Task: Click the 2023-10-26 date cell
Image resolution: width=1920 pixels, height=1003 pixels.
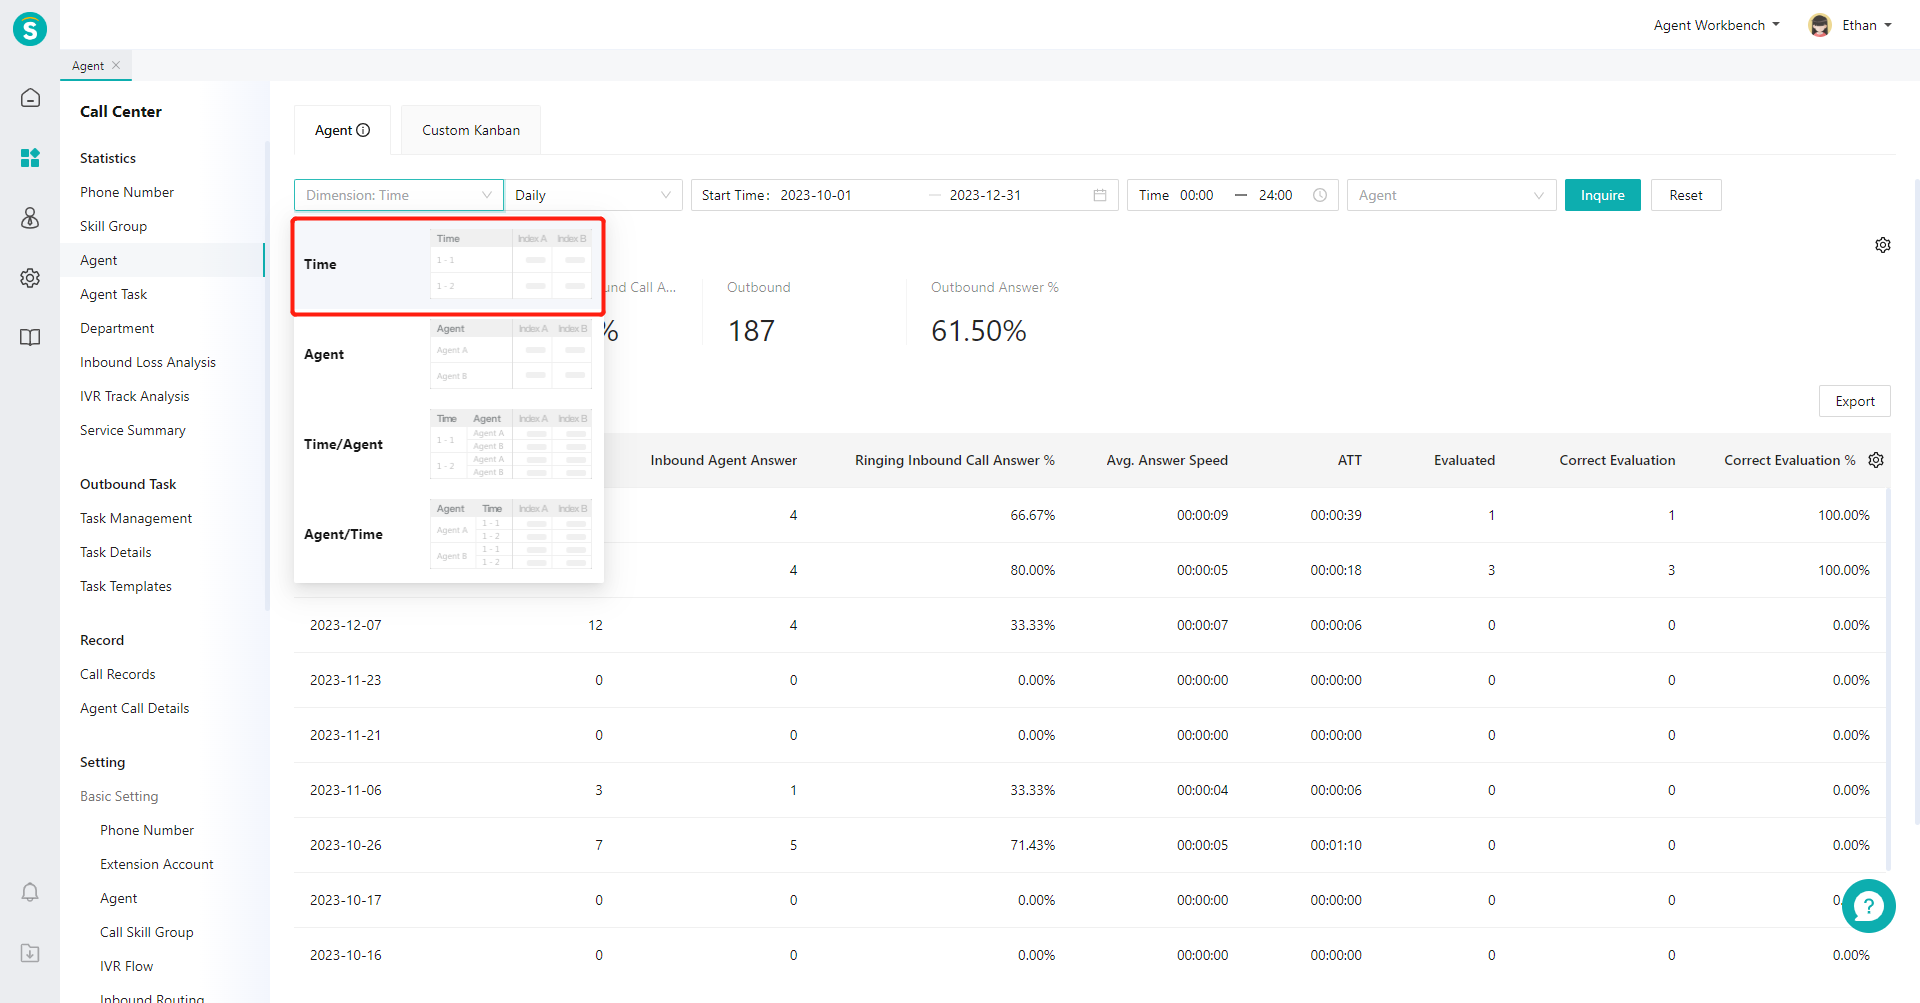Action: click(x=346, y=845)
